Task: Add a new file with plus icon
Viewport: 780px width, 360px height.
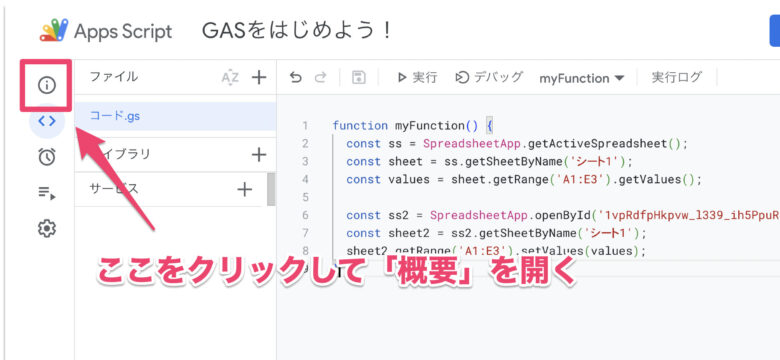Action: (x=259, y=78)
